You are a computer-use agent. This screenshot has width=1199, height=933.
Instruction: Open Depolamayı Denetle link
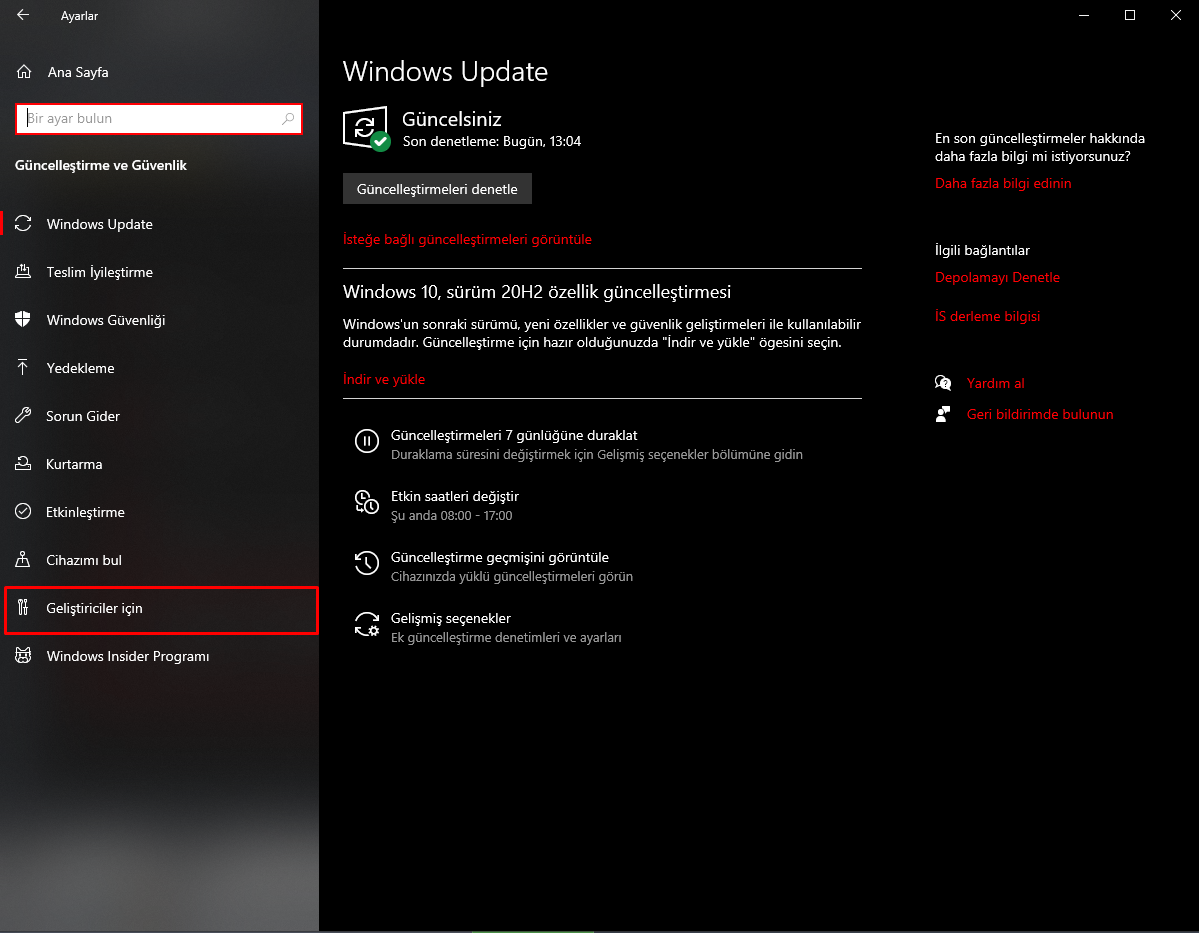click(997, 277)
